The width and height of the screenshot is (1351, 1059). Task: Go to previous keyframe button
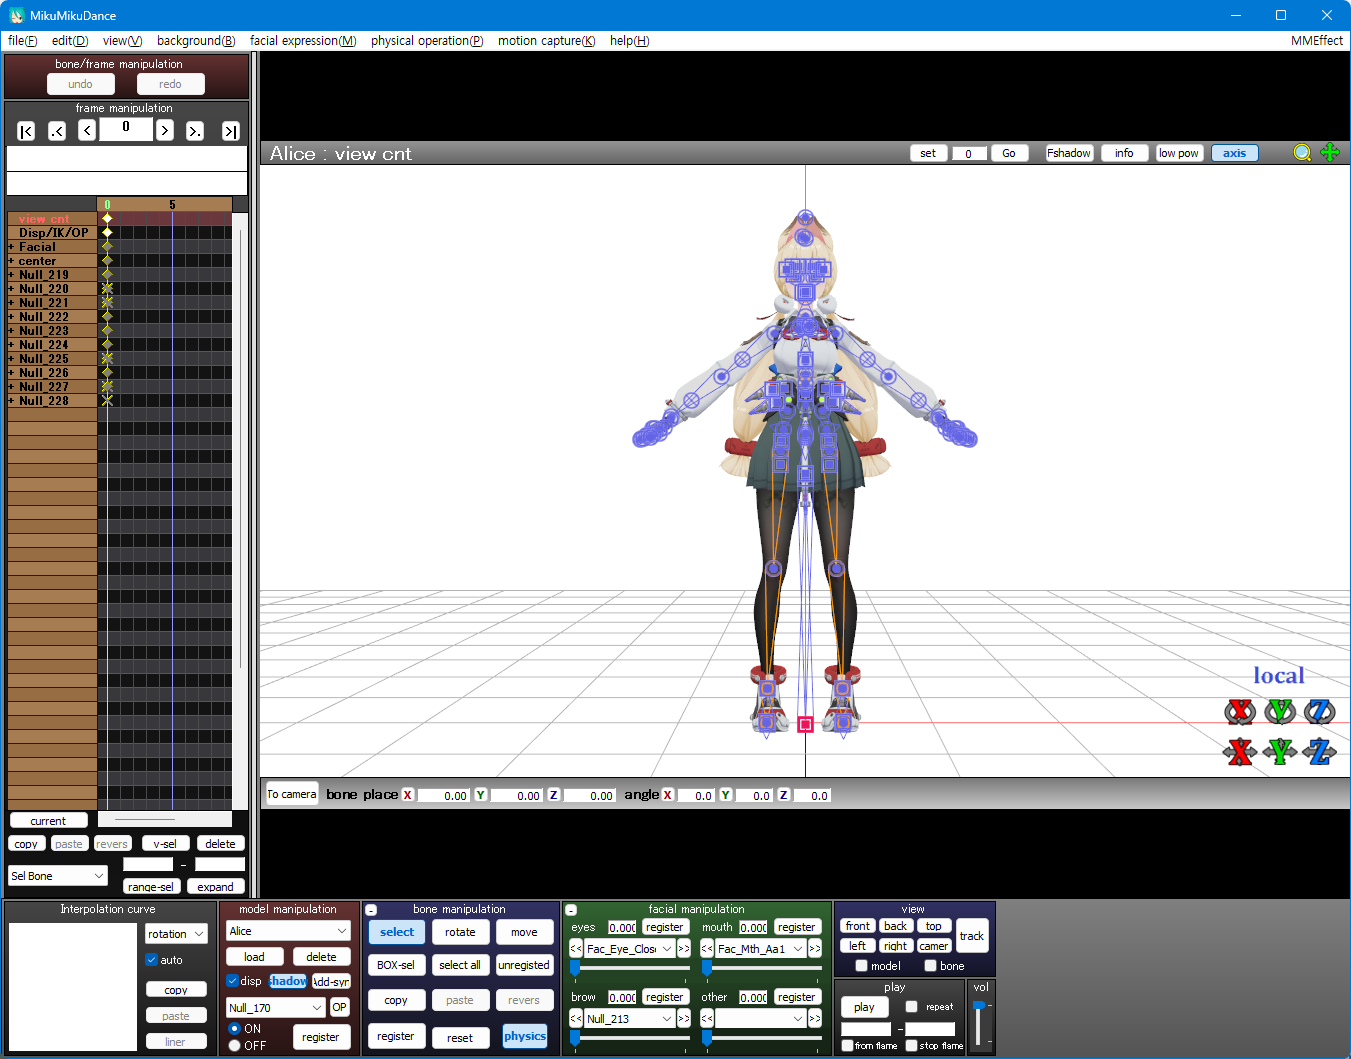click(57, 131)
